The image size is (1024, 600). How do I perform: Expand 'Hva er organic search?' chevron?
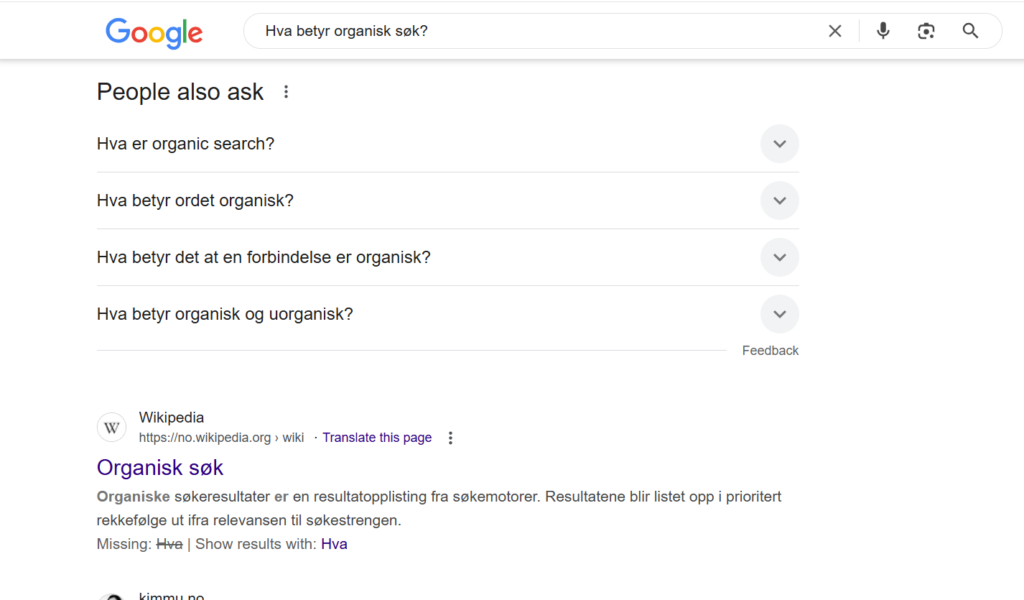779,144
